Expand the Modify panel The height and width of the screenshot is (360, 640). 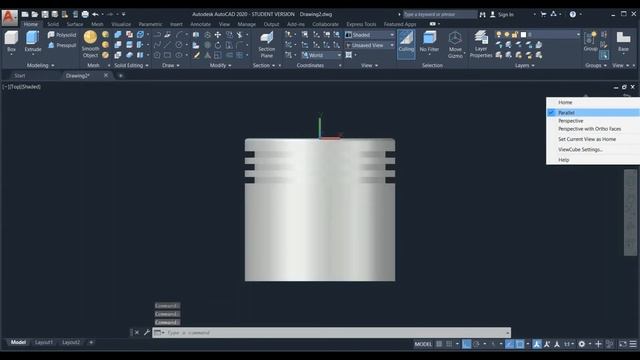(220, 65)
